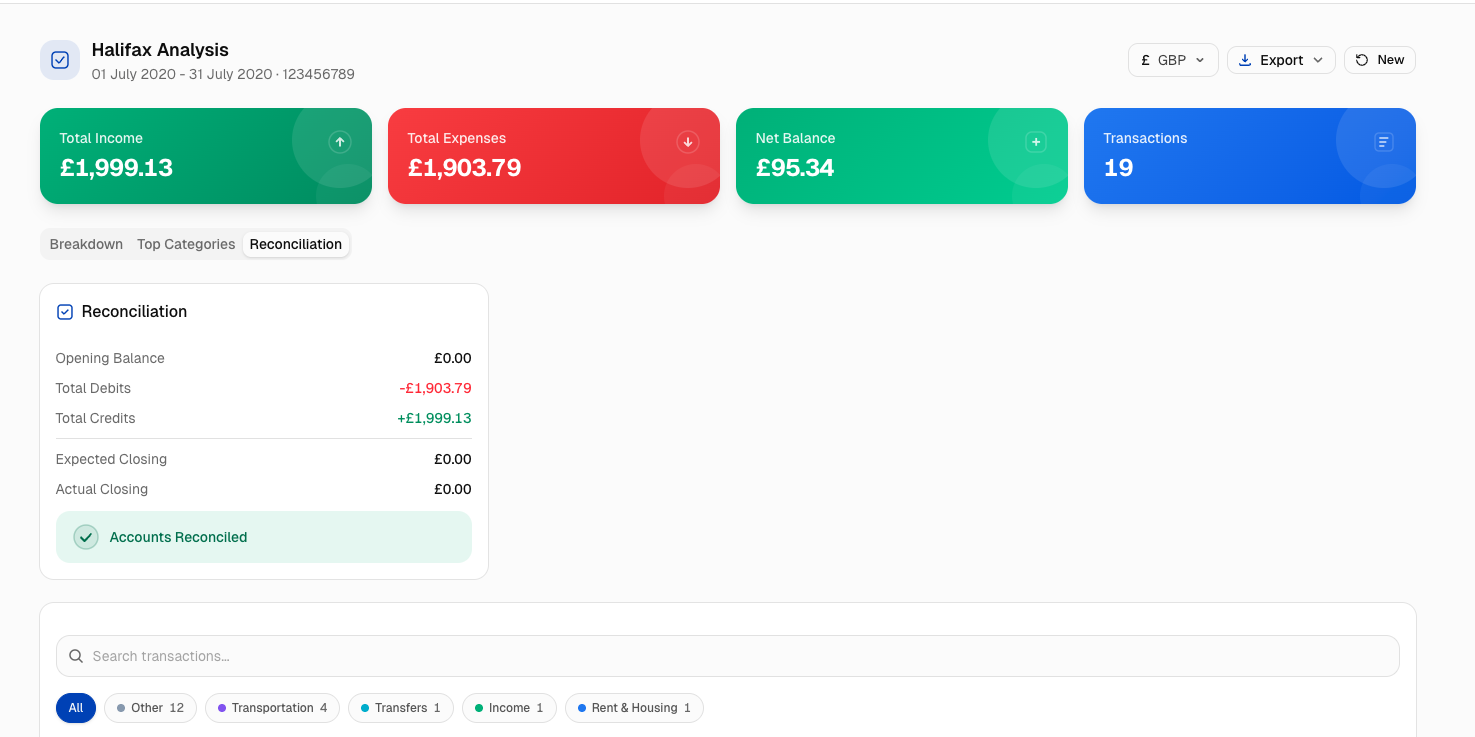Click the up arrow icon on Total Income
Image resolution: width=1475 pixels, height=737 pixels.
[x=340, y=142]
